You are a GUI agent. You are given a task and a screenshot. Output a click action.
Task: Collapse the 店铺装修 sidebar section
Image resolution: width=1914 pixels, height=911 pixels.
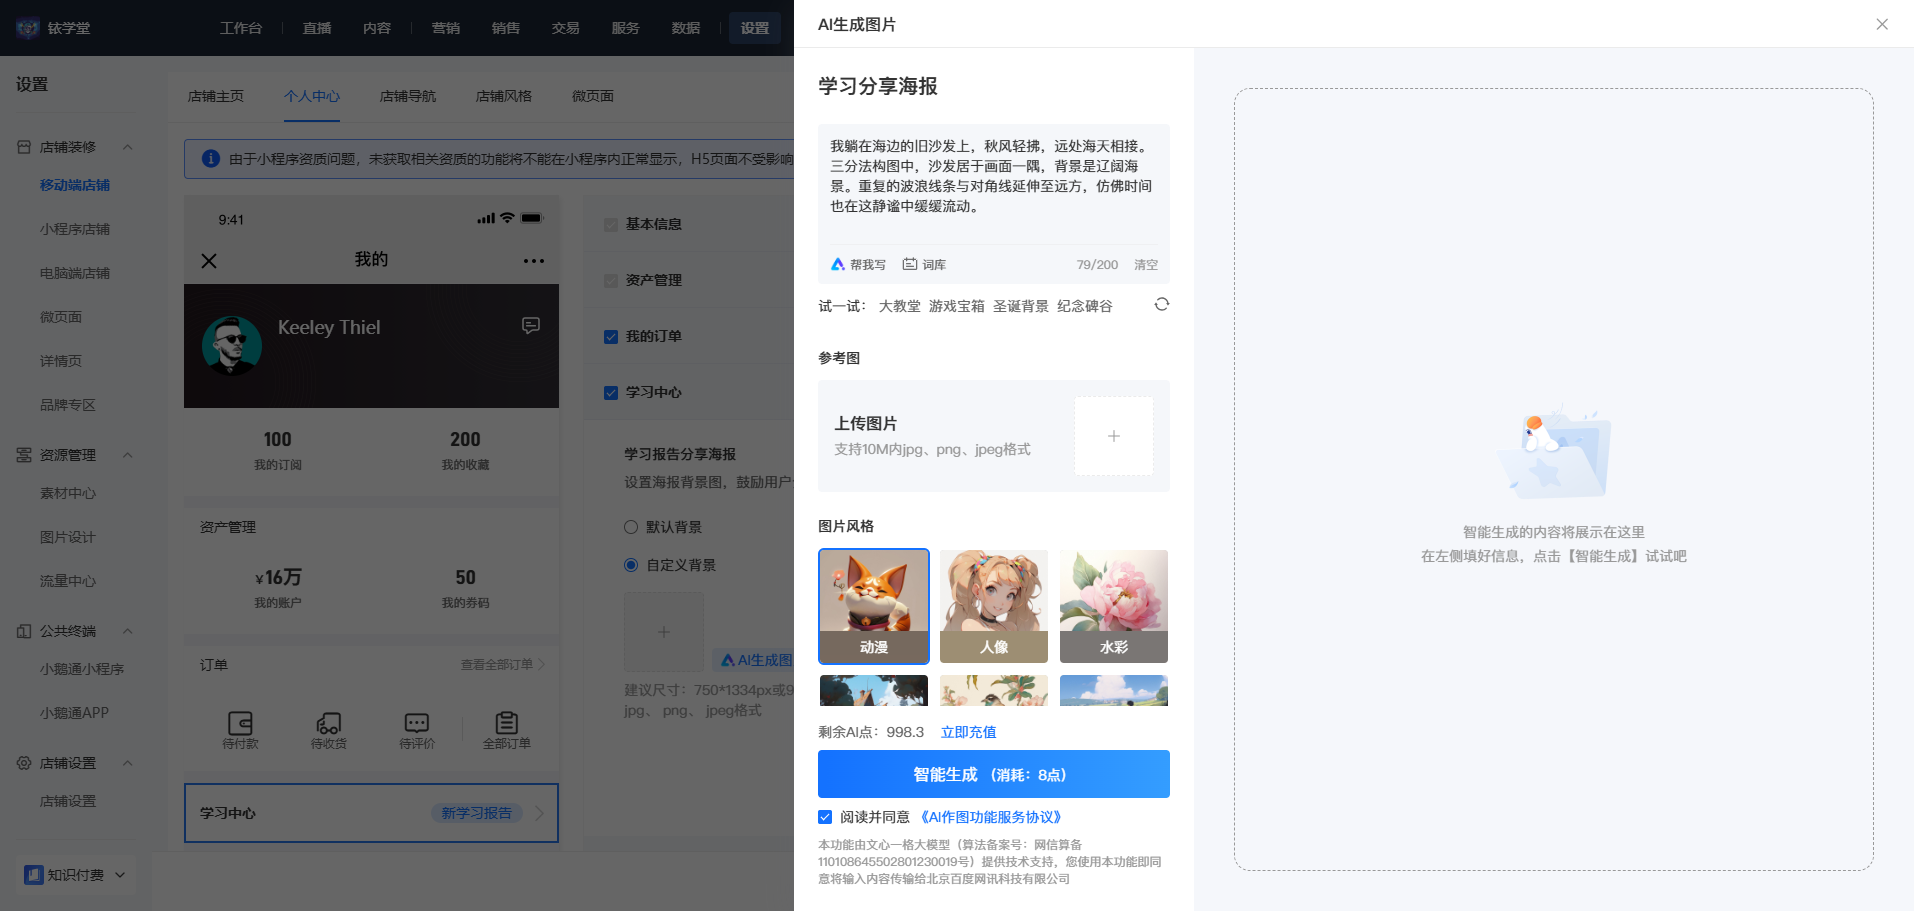click(127, 147)
